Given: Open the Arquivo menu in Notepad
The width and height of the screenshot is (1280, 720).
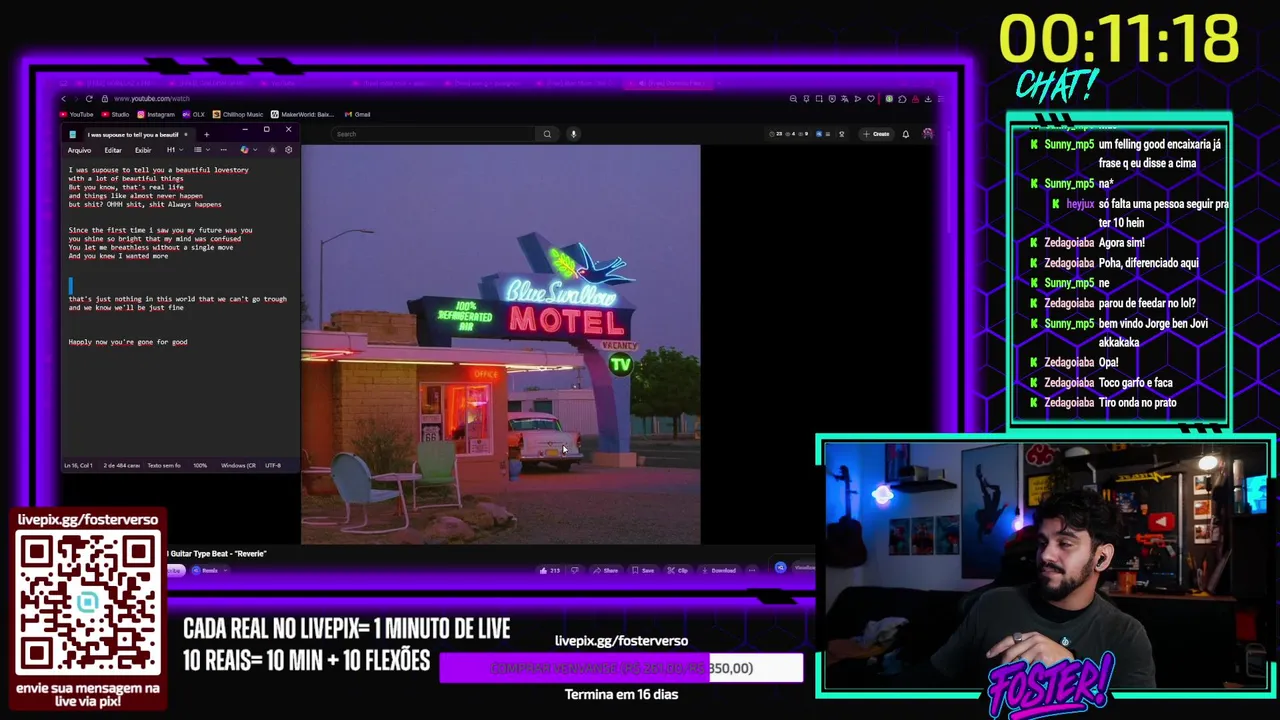Looking at the screenshot, I should pos(79,150).
